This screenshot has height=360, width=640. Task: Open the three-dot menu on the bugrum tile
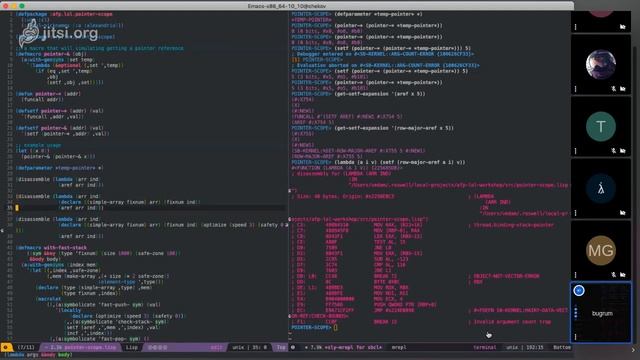click(x=576, y=337)
